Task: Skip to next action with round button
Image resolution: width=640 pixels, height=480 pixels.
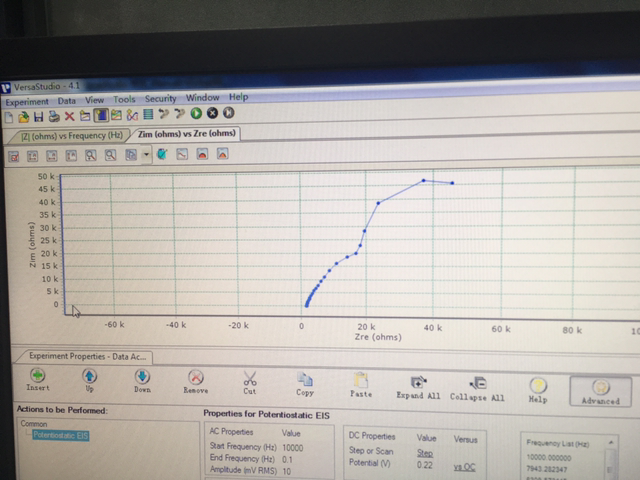Action: pos(229,113)
